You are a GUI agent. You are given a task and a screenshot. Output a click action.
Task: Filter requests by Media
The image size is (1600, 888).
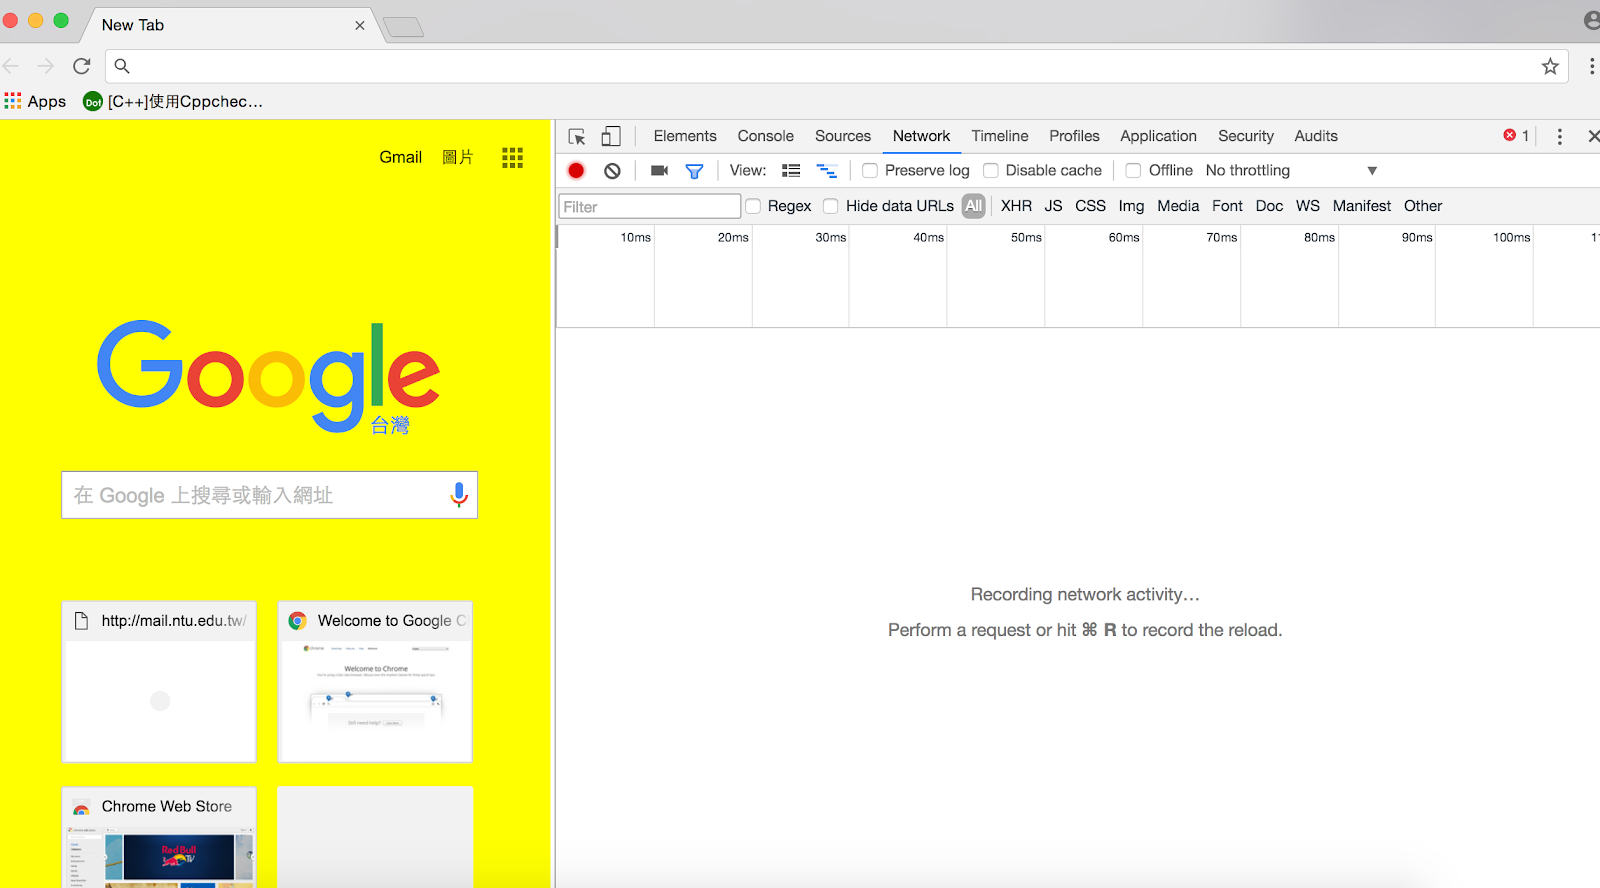click(x=1178, y=206)
